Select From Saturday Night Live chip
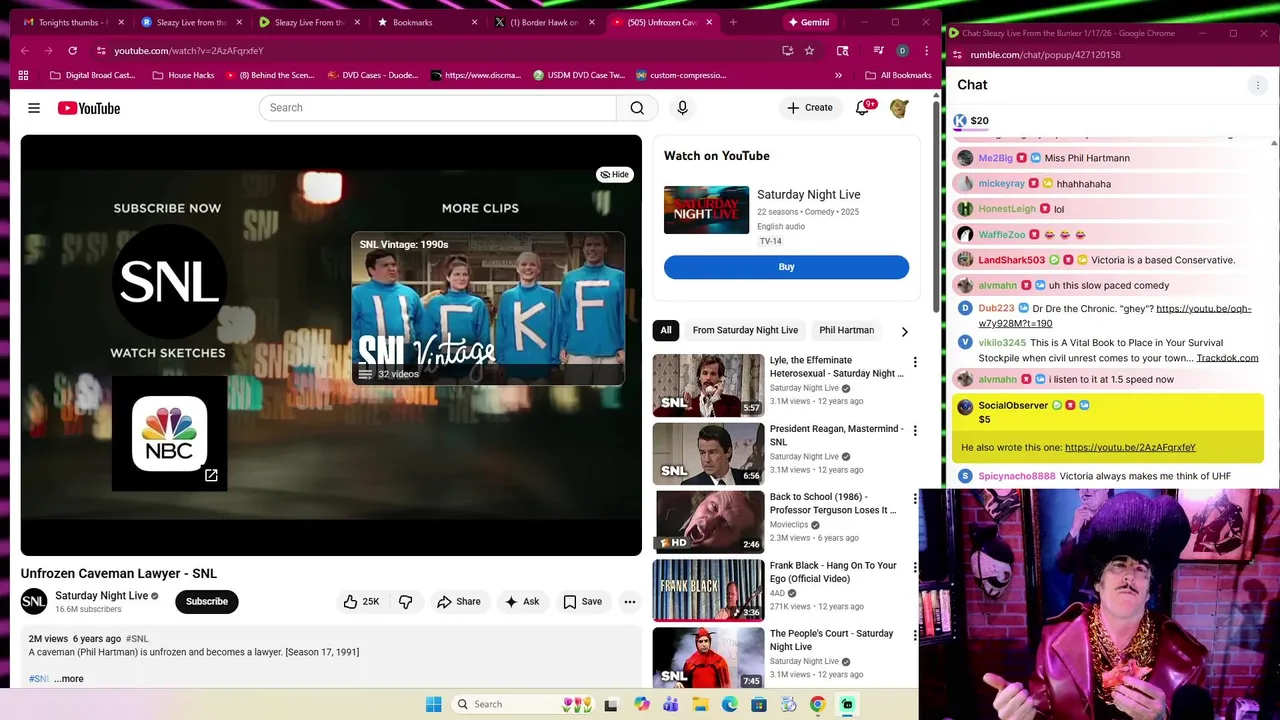This screenshot has height=720, width=1280. [745, 330]
